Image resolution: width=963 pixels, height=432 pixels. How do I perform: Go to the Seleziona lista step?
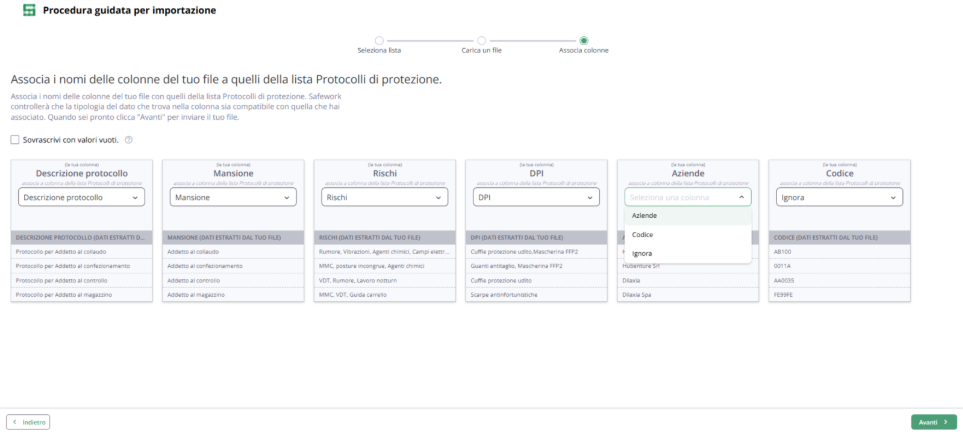[379, 41]
